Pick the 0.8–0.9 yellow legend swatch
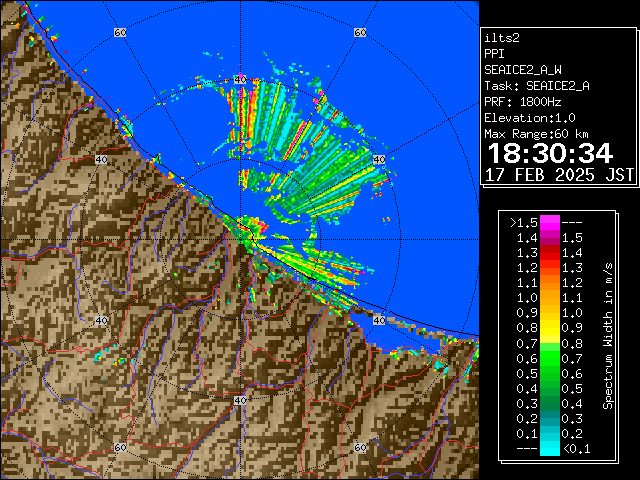 pos(550,328)
